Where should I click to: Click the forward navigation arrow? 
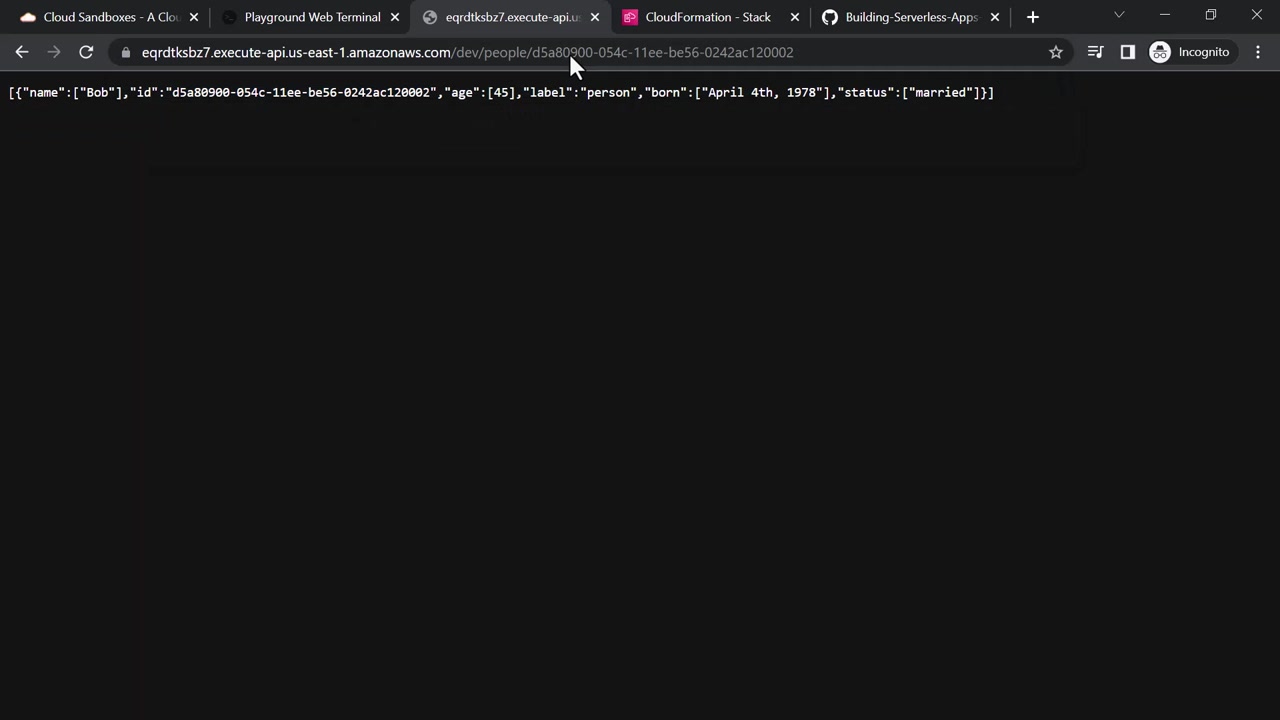click(54, 52)
